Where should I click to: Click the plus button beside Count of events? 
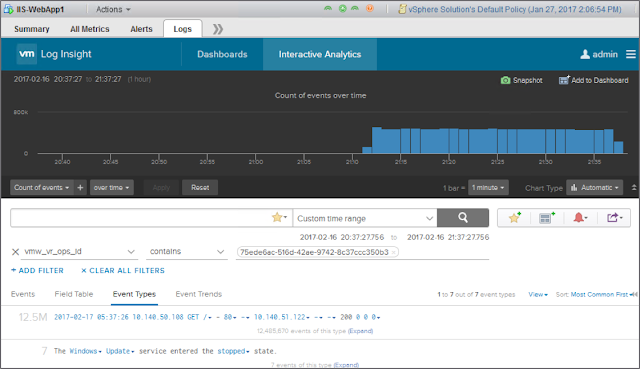pyautogui.click(x=80, y=187)
